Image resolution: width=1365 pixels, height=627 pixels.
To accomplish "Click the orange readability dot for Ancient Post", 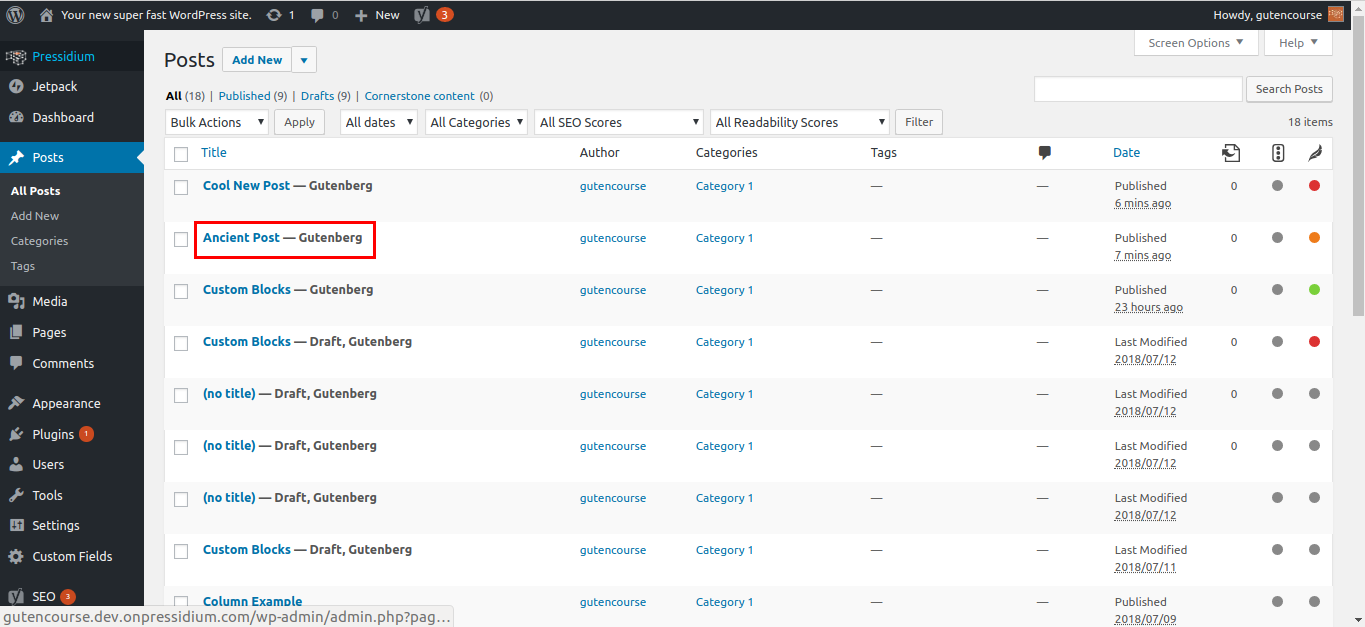I will [1314, 237].
